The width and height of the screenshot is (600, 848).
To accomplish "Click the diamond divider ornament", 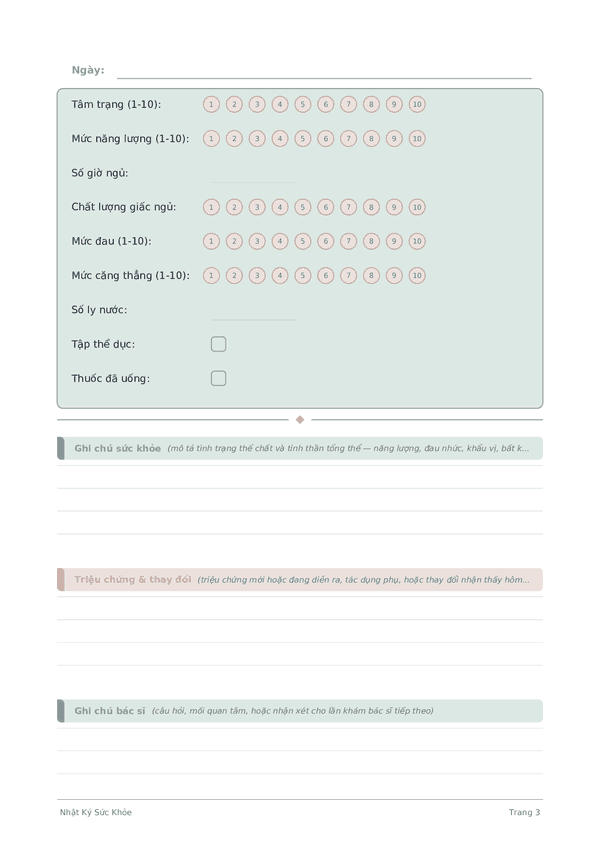I will 300,420.
